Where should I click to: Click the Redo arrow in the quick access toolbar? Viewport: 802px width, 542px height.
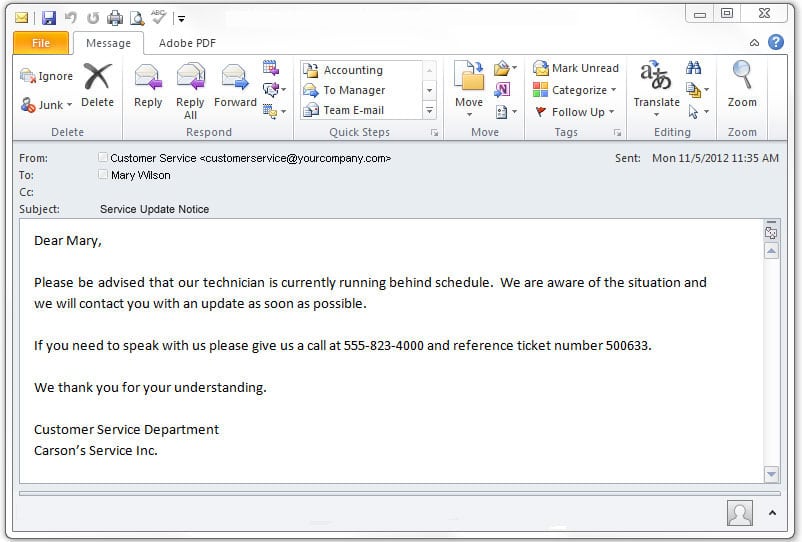point(93,18)
